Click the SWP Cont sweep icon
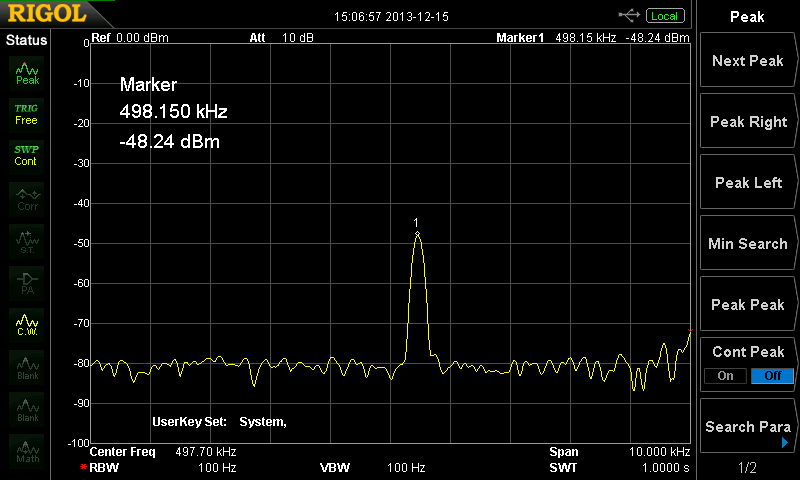The width and height of the screenshot is (800, 480). click(x=26, y=155)
